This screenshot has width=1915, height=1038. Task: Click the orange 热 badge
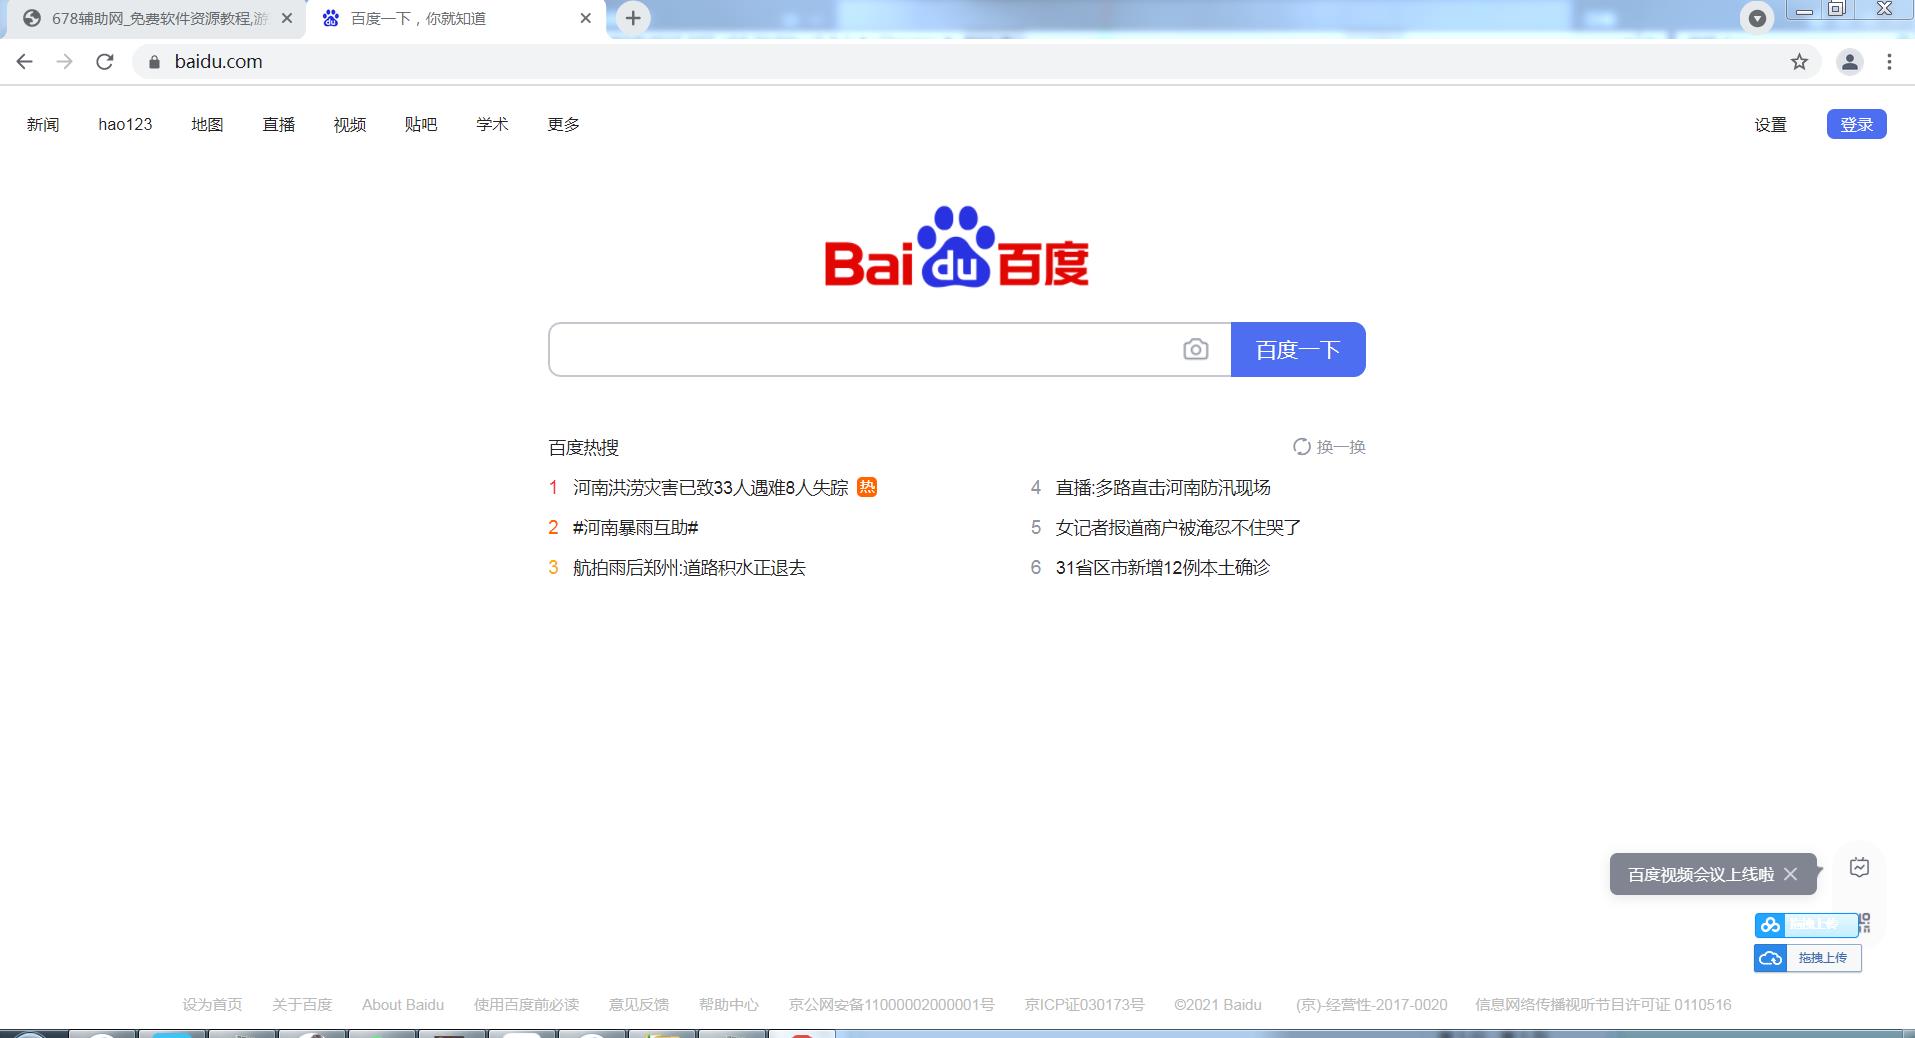pyautogui.click(x=867, y=487)
